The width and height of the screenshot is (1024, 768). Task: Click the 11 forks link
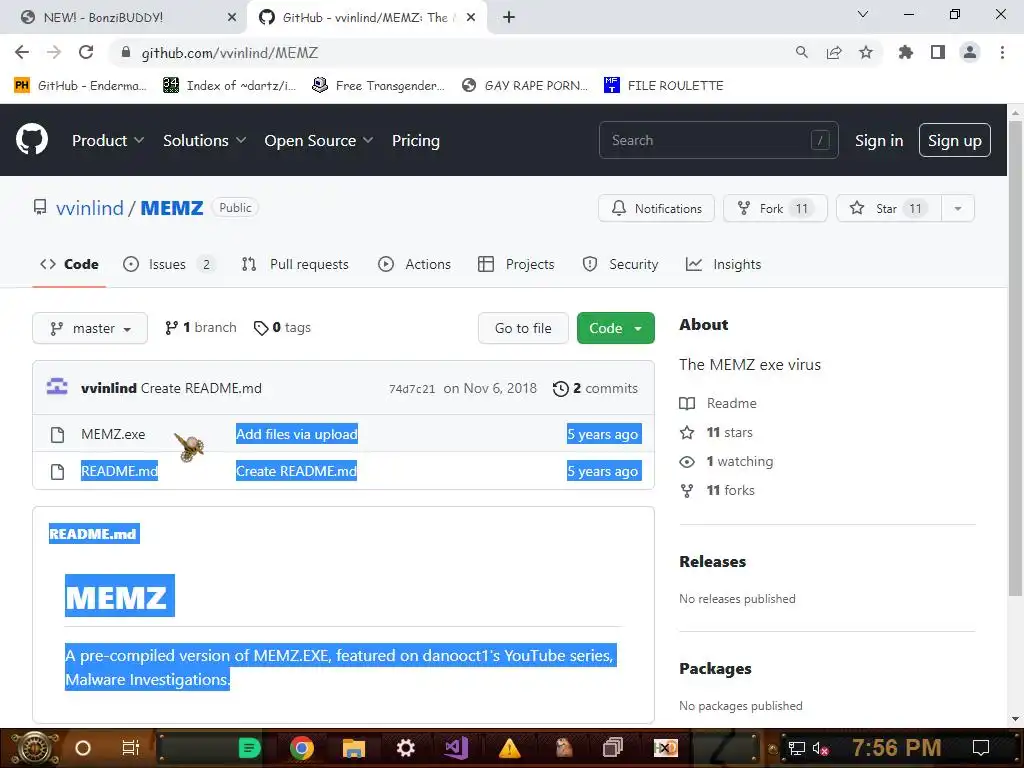[x=717, y=490]
